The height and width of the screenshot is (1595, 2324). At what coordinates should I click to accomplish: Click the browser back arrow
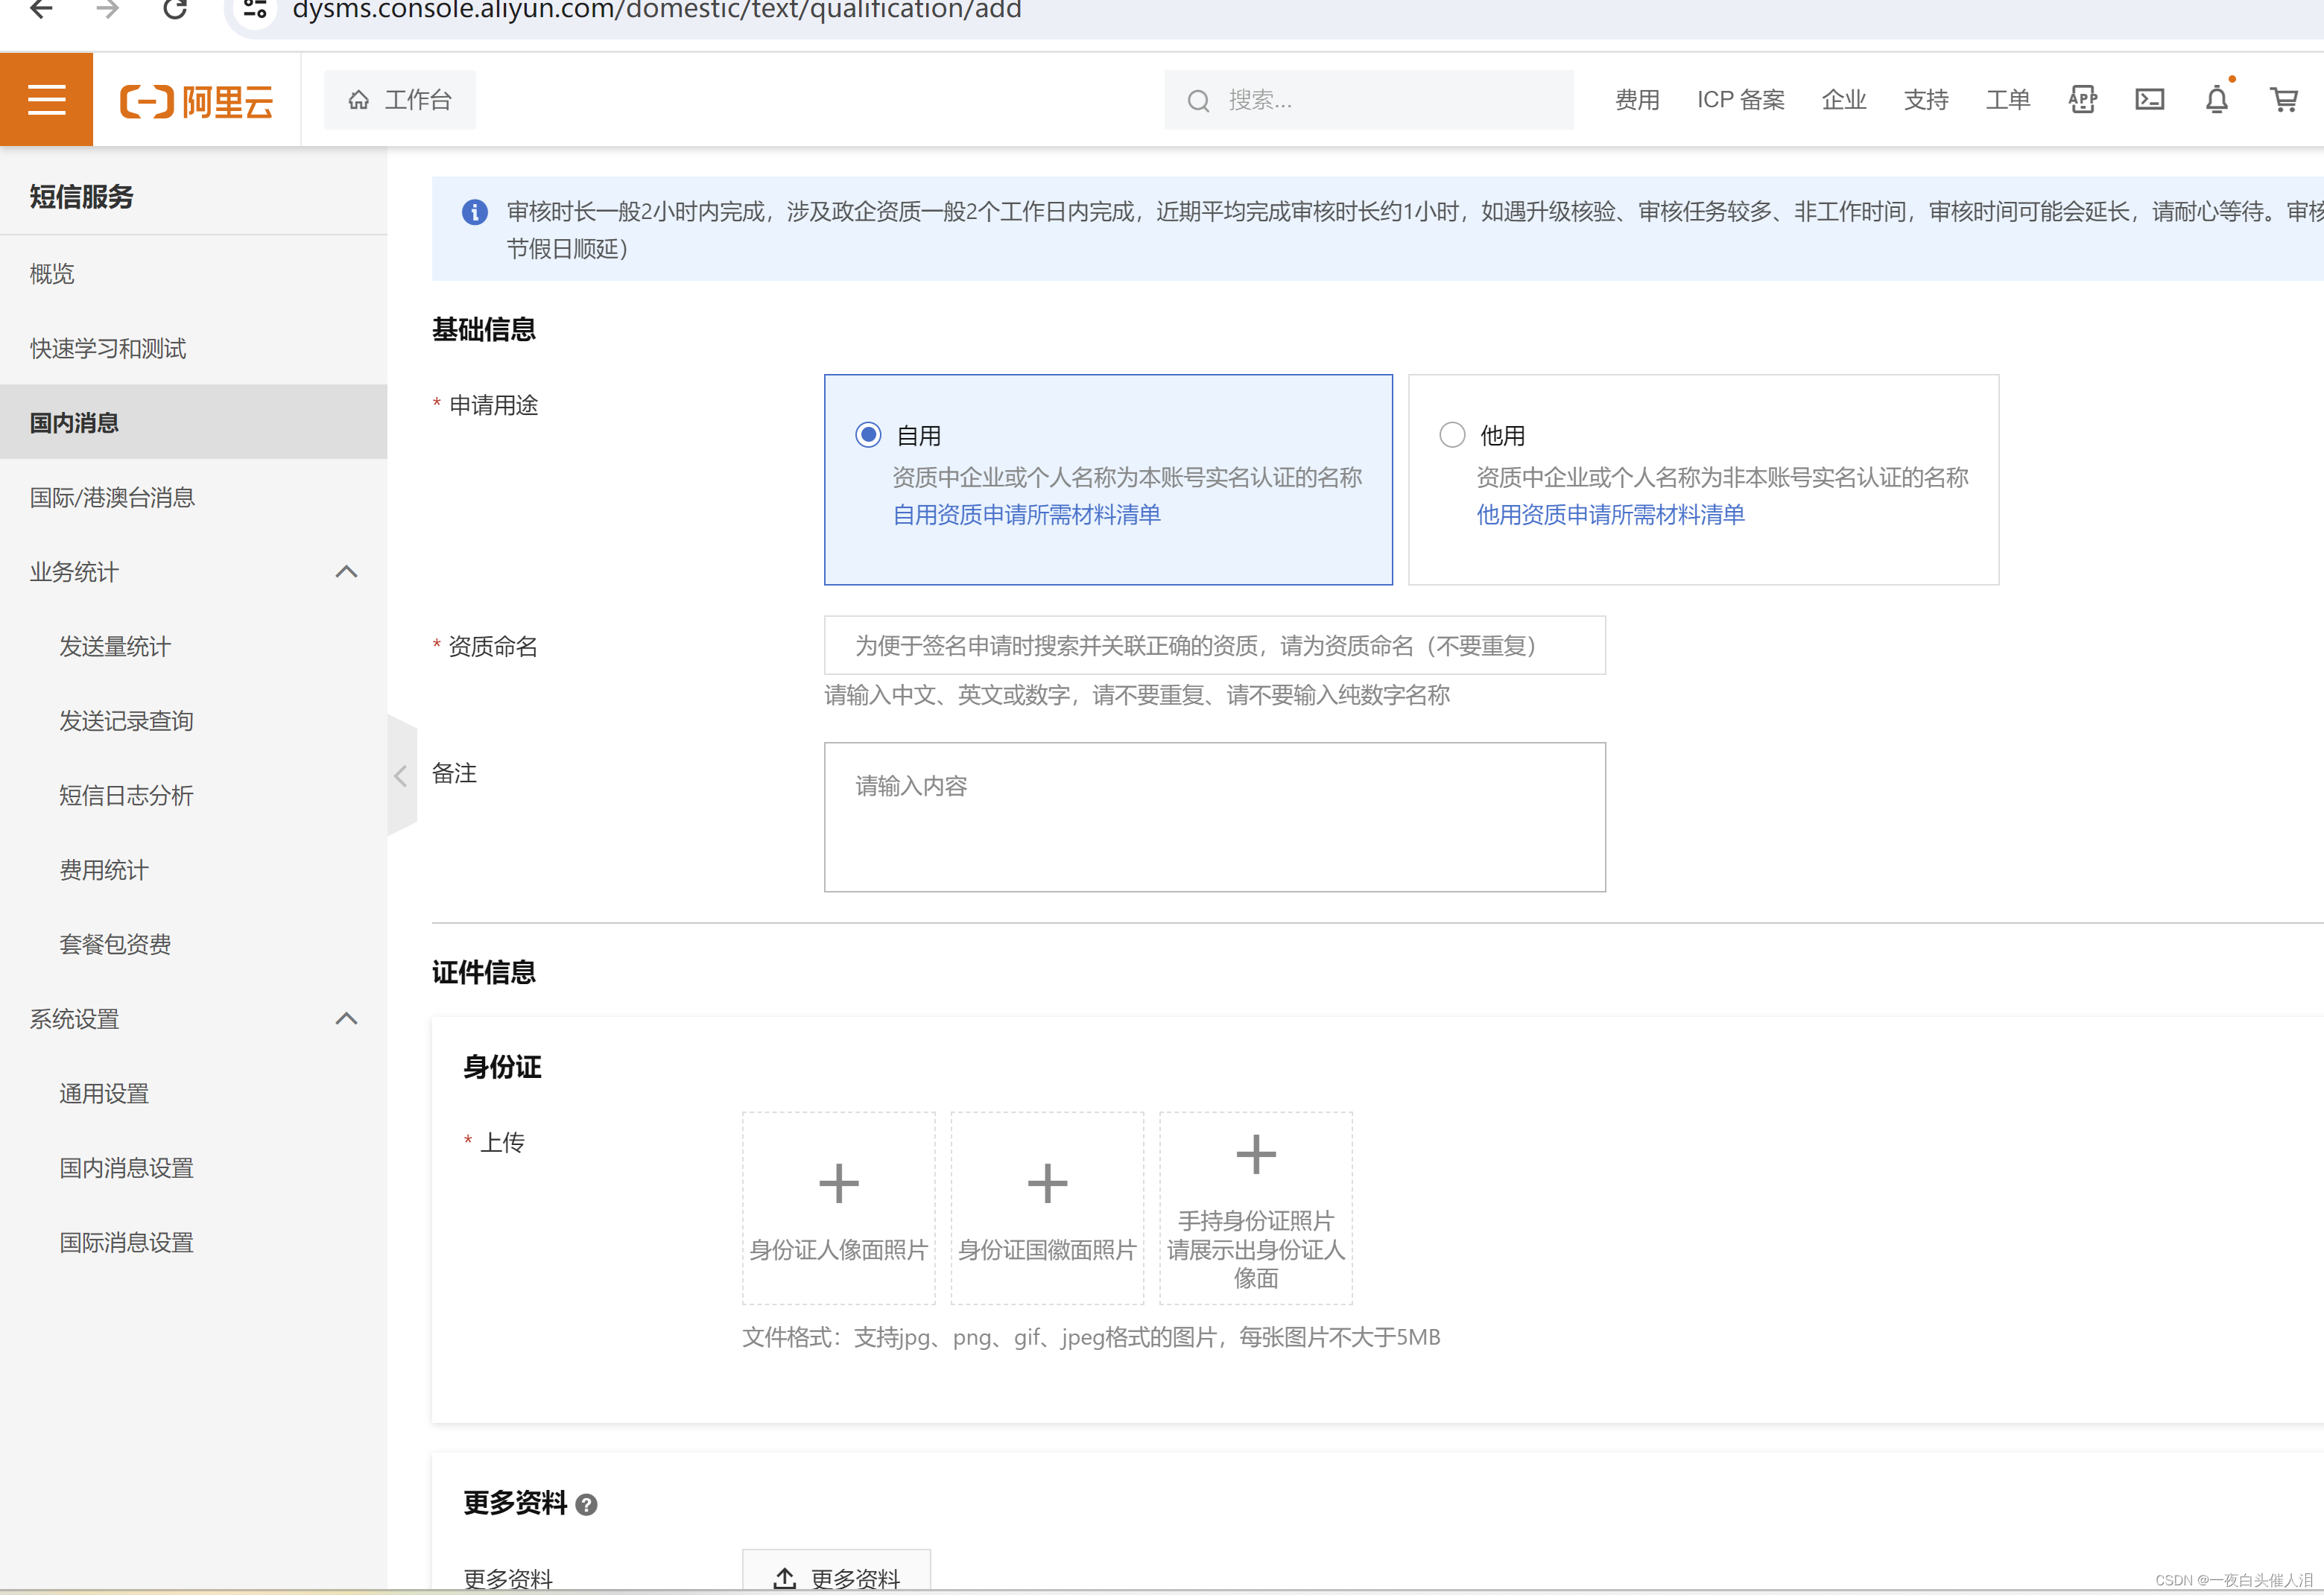click(41, 10)
